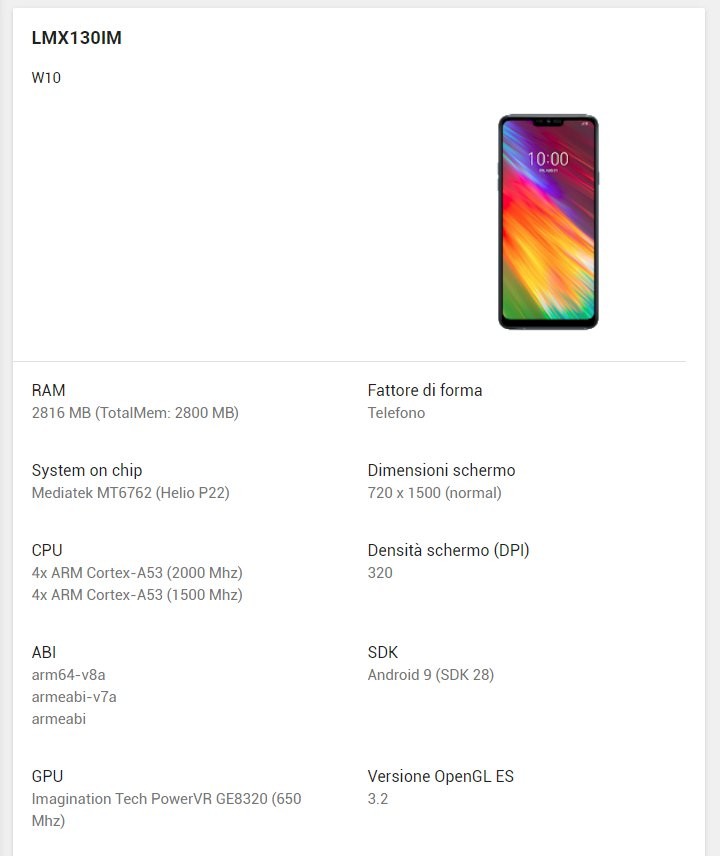Viewport: 720px width, 856px height.
Task: Click the CPU heading
Action: coord(47,550)
